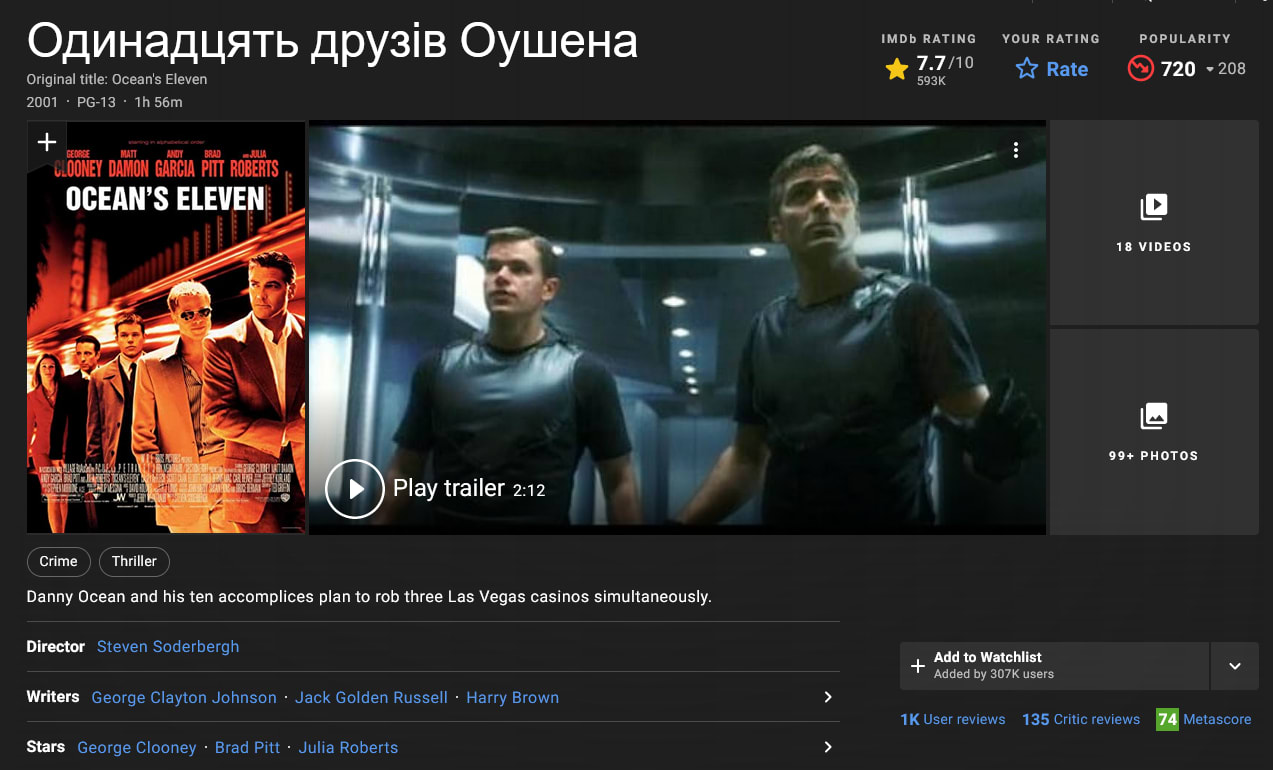Click the photos gallery icon
The image size is (1273, 770).
[1153, 416]
